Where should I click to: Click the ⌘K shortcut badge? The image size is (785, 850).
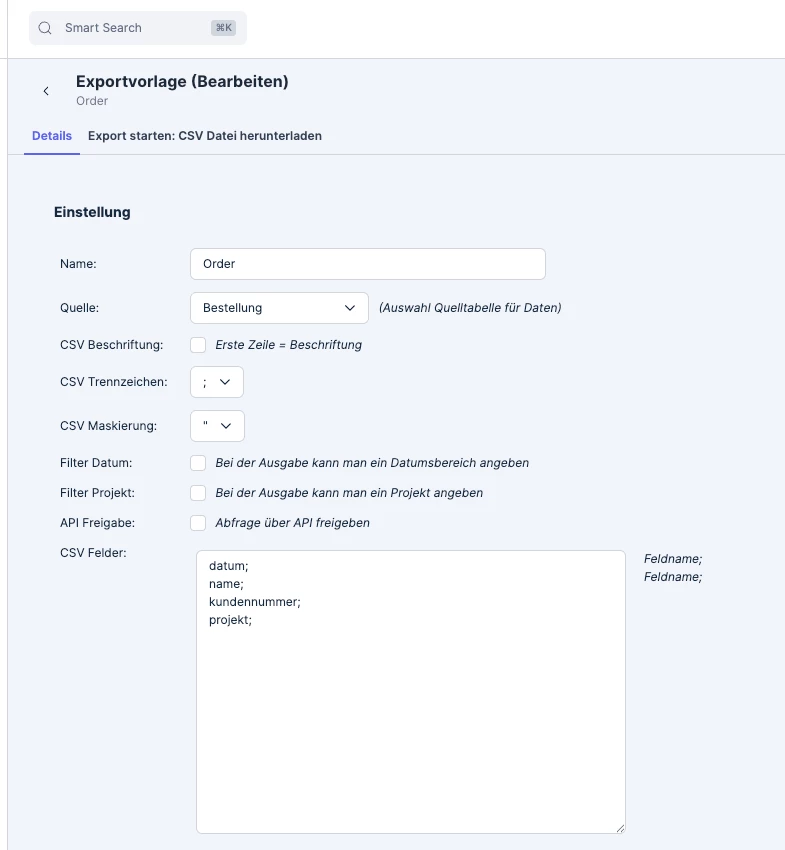pyautogui.click(x=223, y=28)
